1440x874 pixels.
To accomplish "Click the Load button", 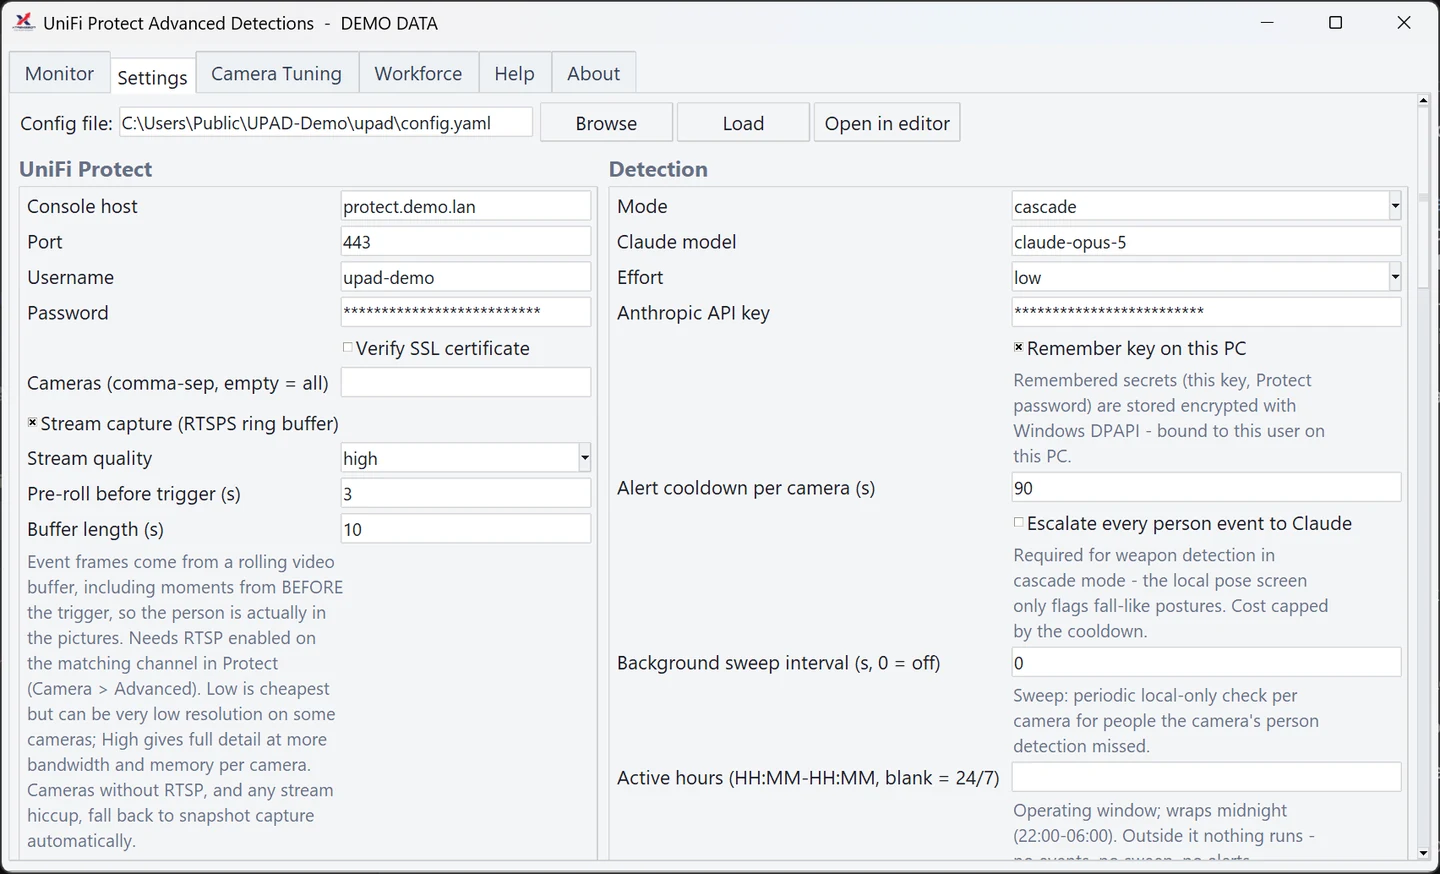I will click(x=743, y=123).
